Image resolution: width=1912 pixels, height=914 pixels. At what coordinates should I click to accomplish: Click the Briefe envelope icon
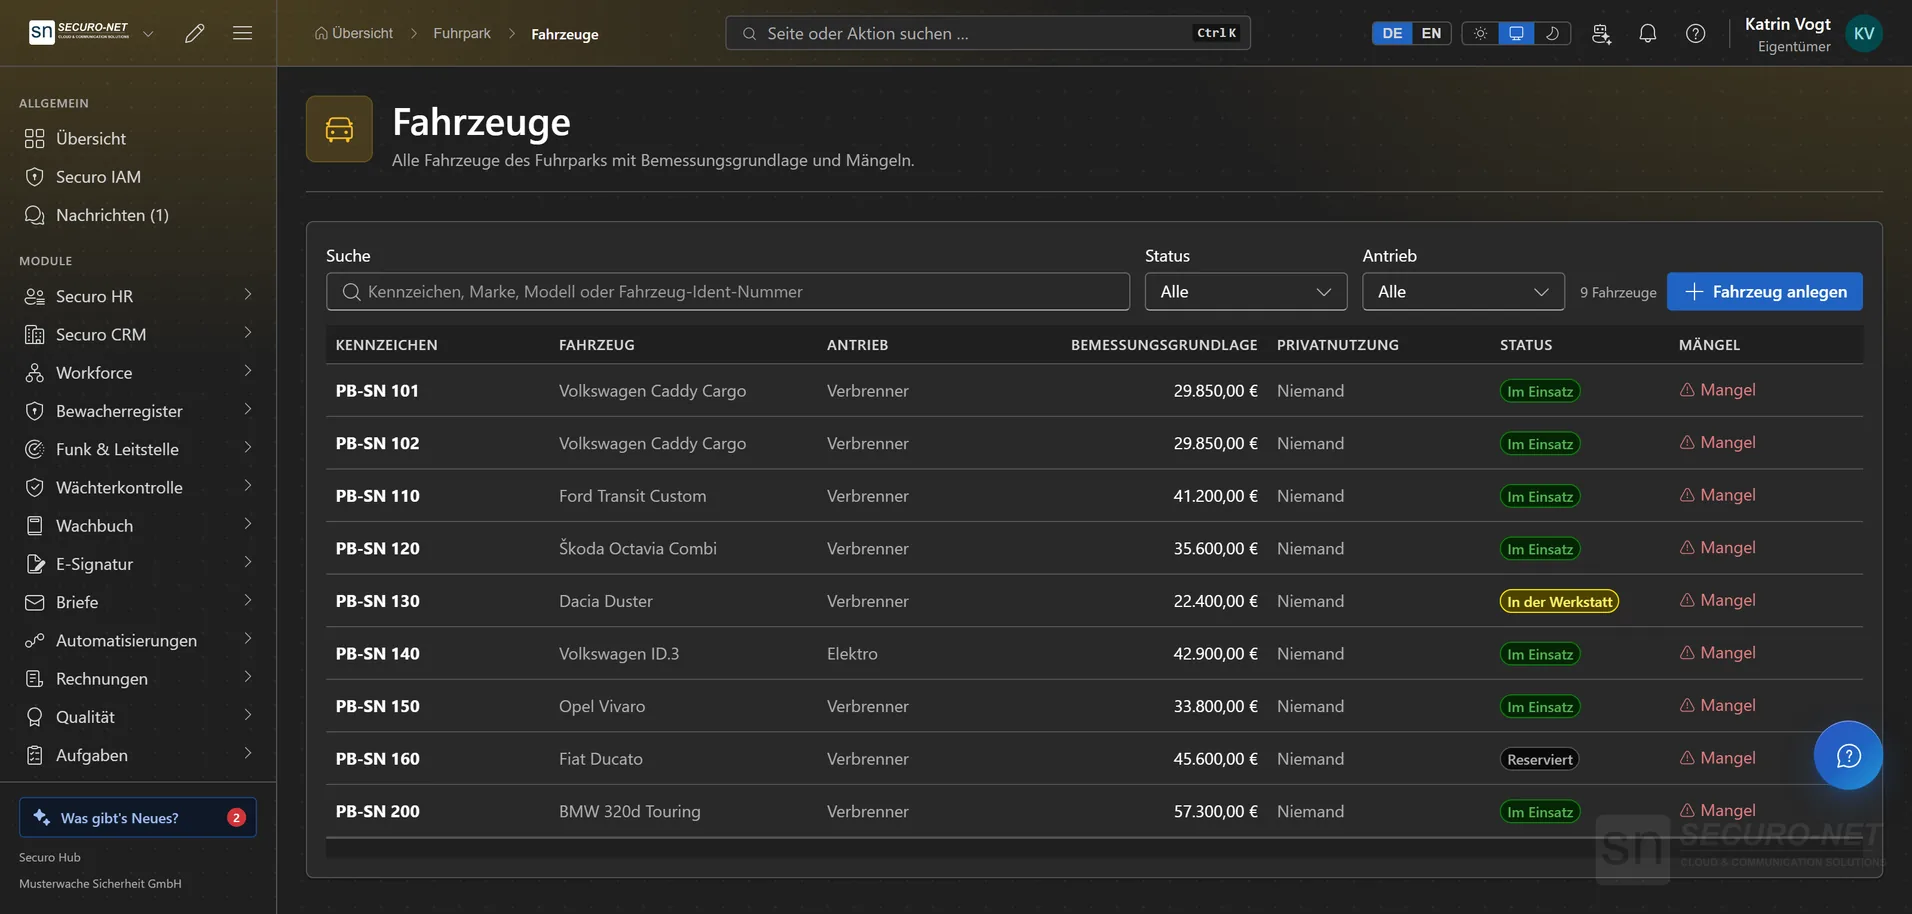tap(35, 602)
